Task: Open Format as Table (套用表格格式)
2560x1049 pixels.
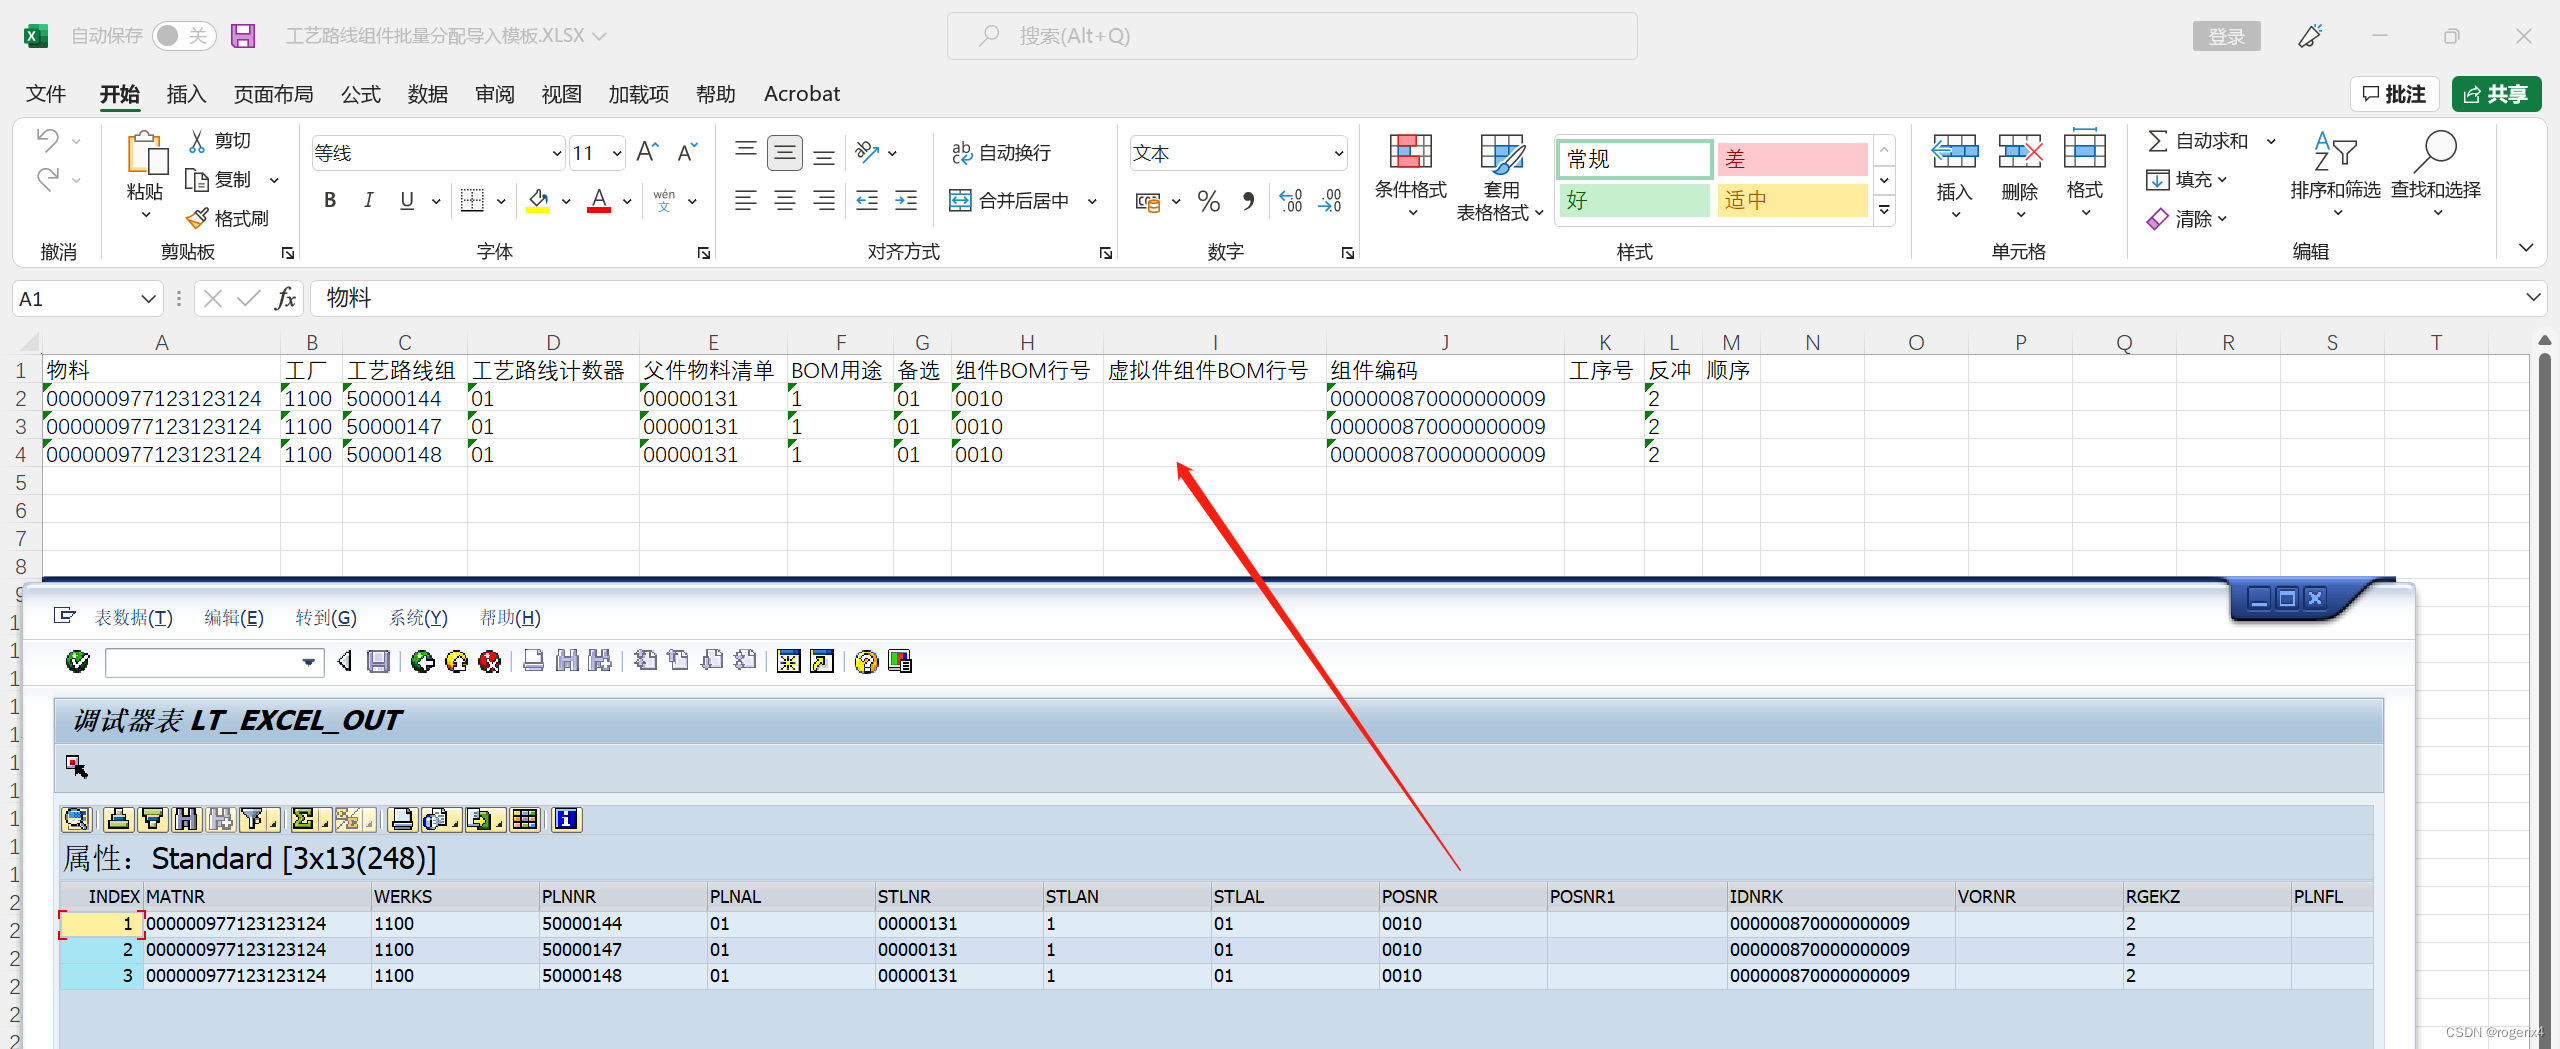Action: 1500,176
